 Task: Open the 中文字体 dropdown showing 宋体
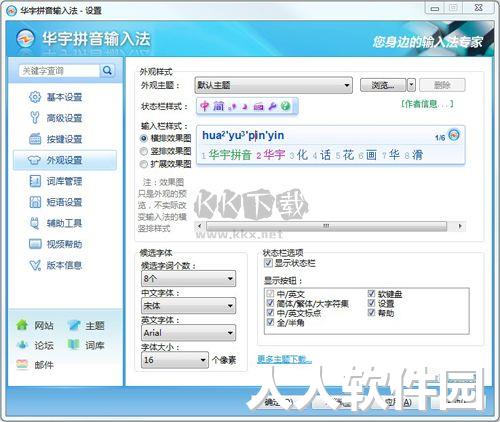pos(188,306)
